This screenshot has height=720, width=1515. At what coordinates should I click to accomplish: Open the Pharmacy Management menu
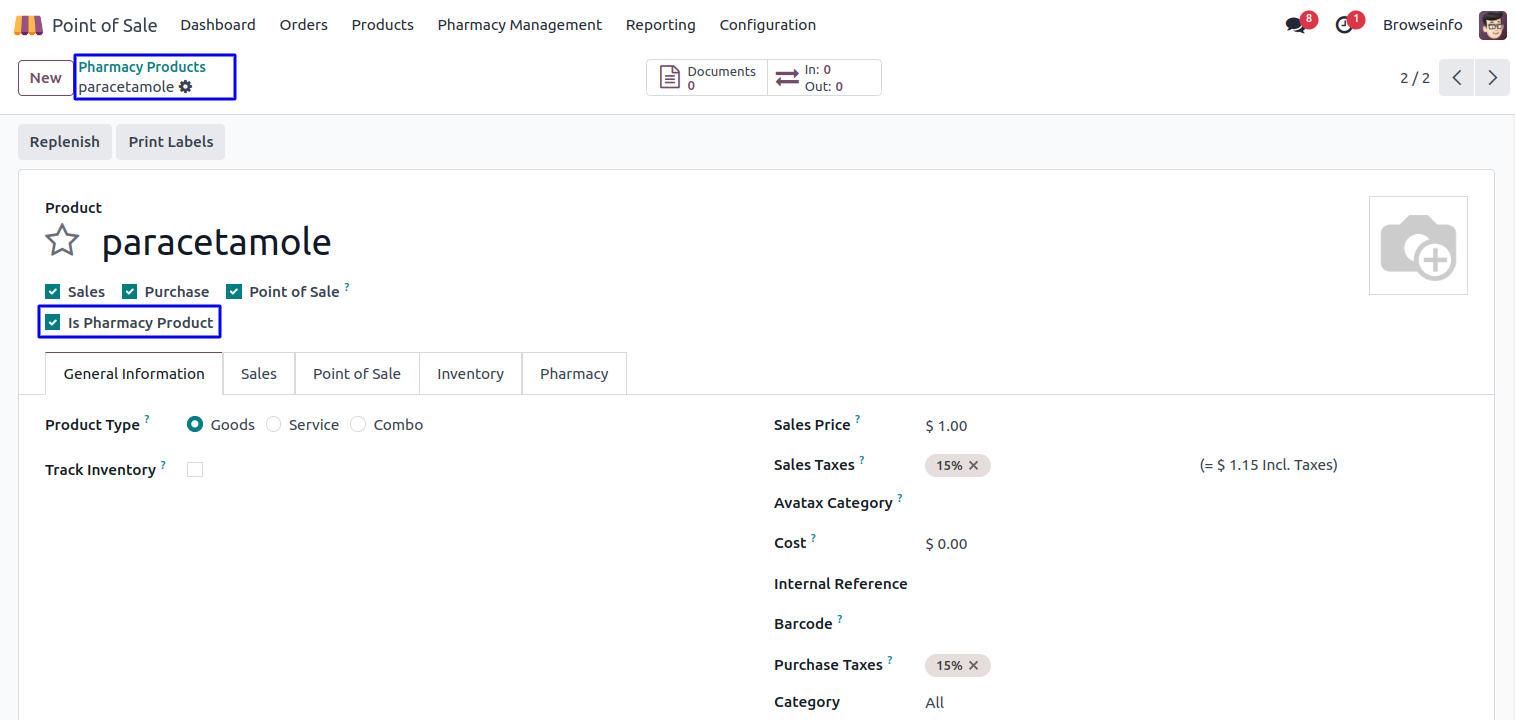pyautogui.click(x=519, y=25)
